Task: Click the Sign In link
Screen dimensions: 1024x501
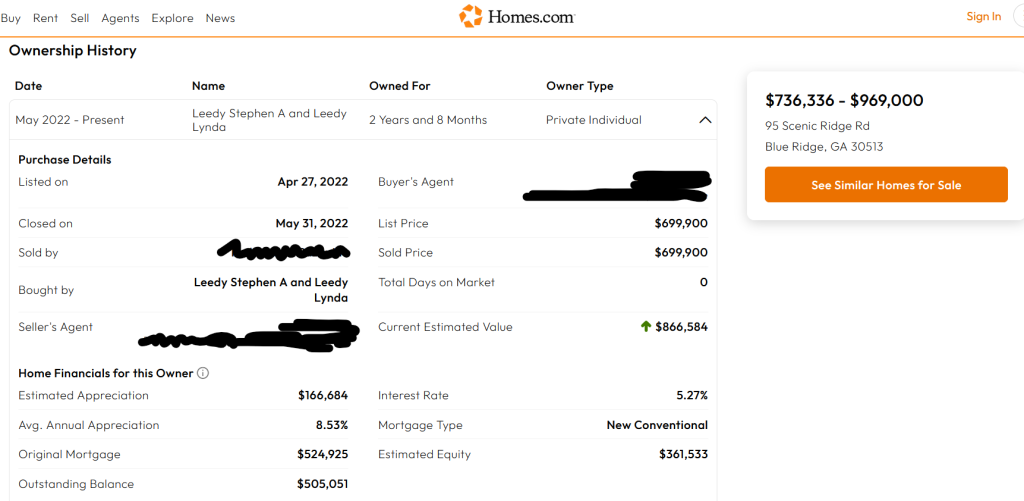Action: [x=983, y=17]
